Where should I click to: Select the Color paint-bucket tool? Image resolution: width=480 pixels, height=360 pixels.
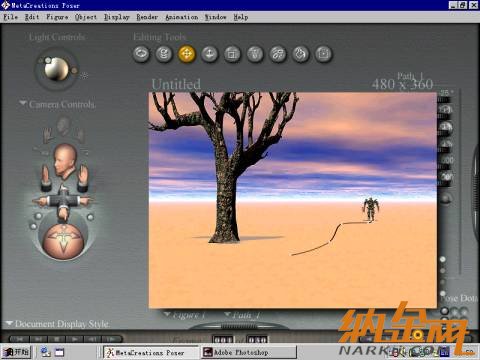click(301, 54)
